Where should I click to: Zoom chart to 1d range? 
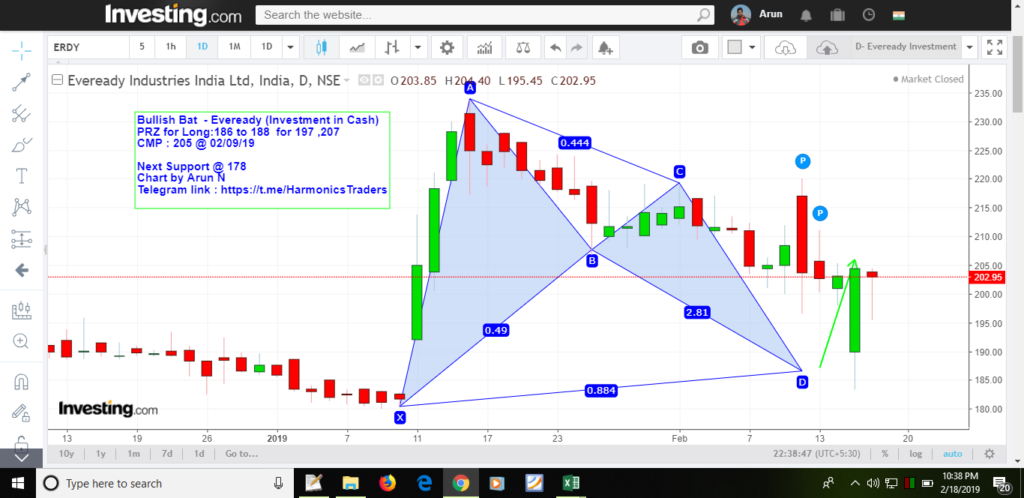click(199, 454)
